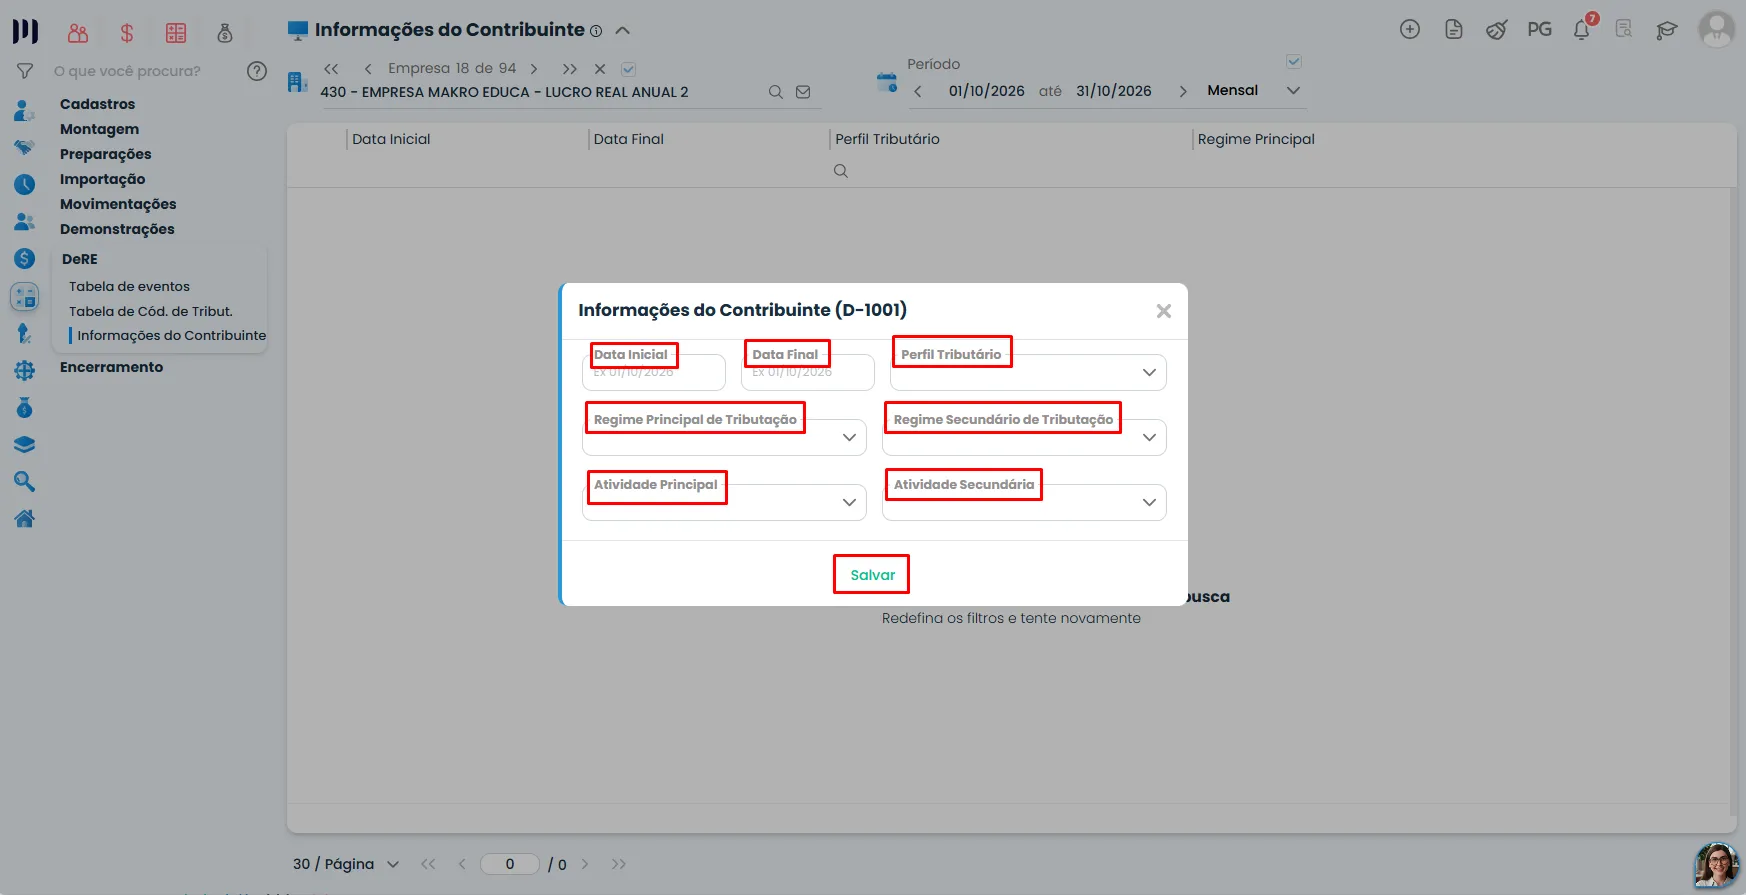Open the Mensal period type dropdown
1746x895 pixels.
tap(1254, 91)
